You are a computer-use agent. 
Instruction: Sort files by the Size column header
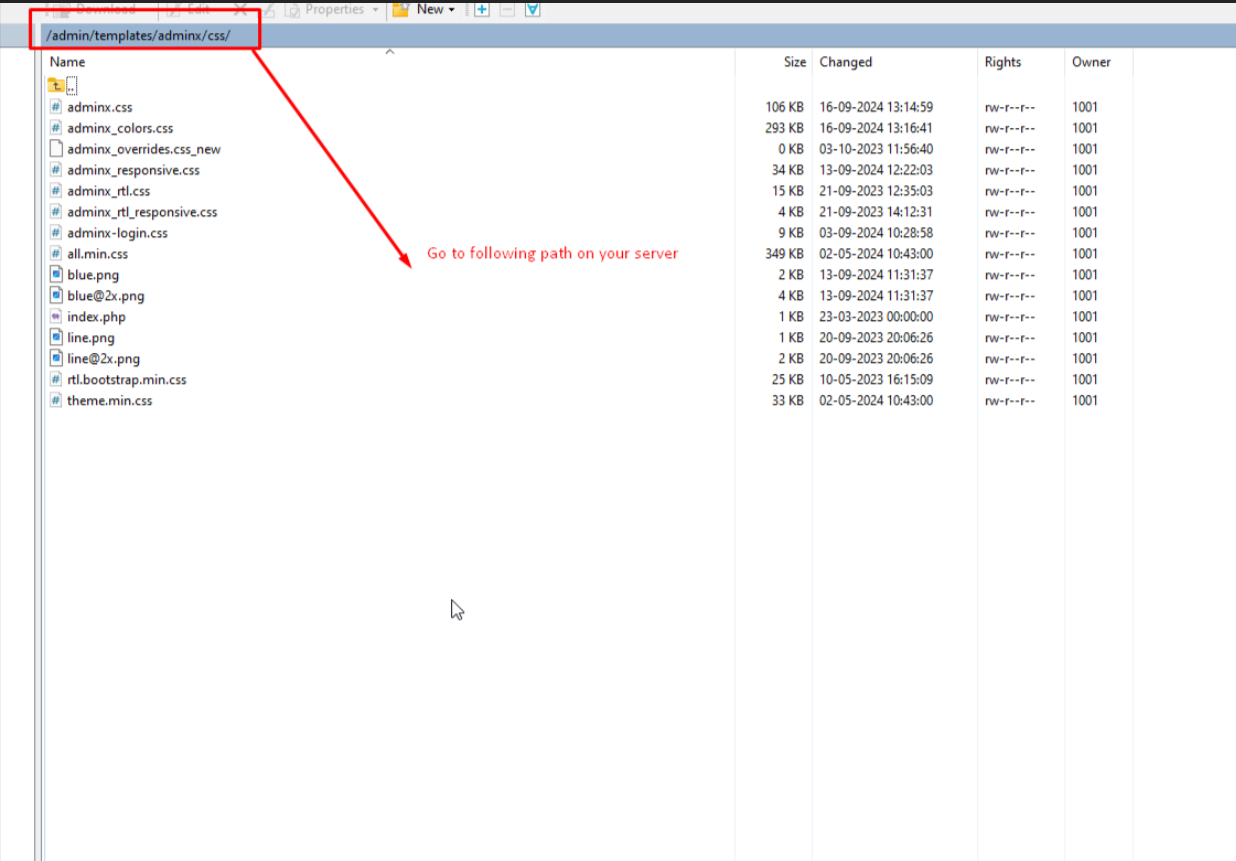(x=794, y=62)
